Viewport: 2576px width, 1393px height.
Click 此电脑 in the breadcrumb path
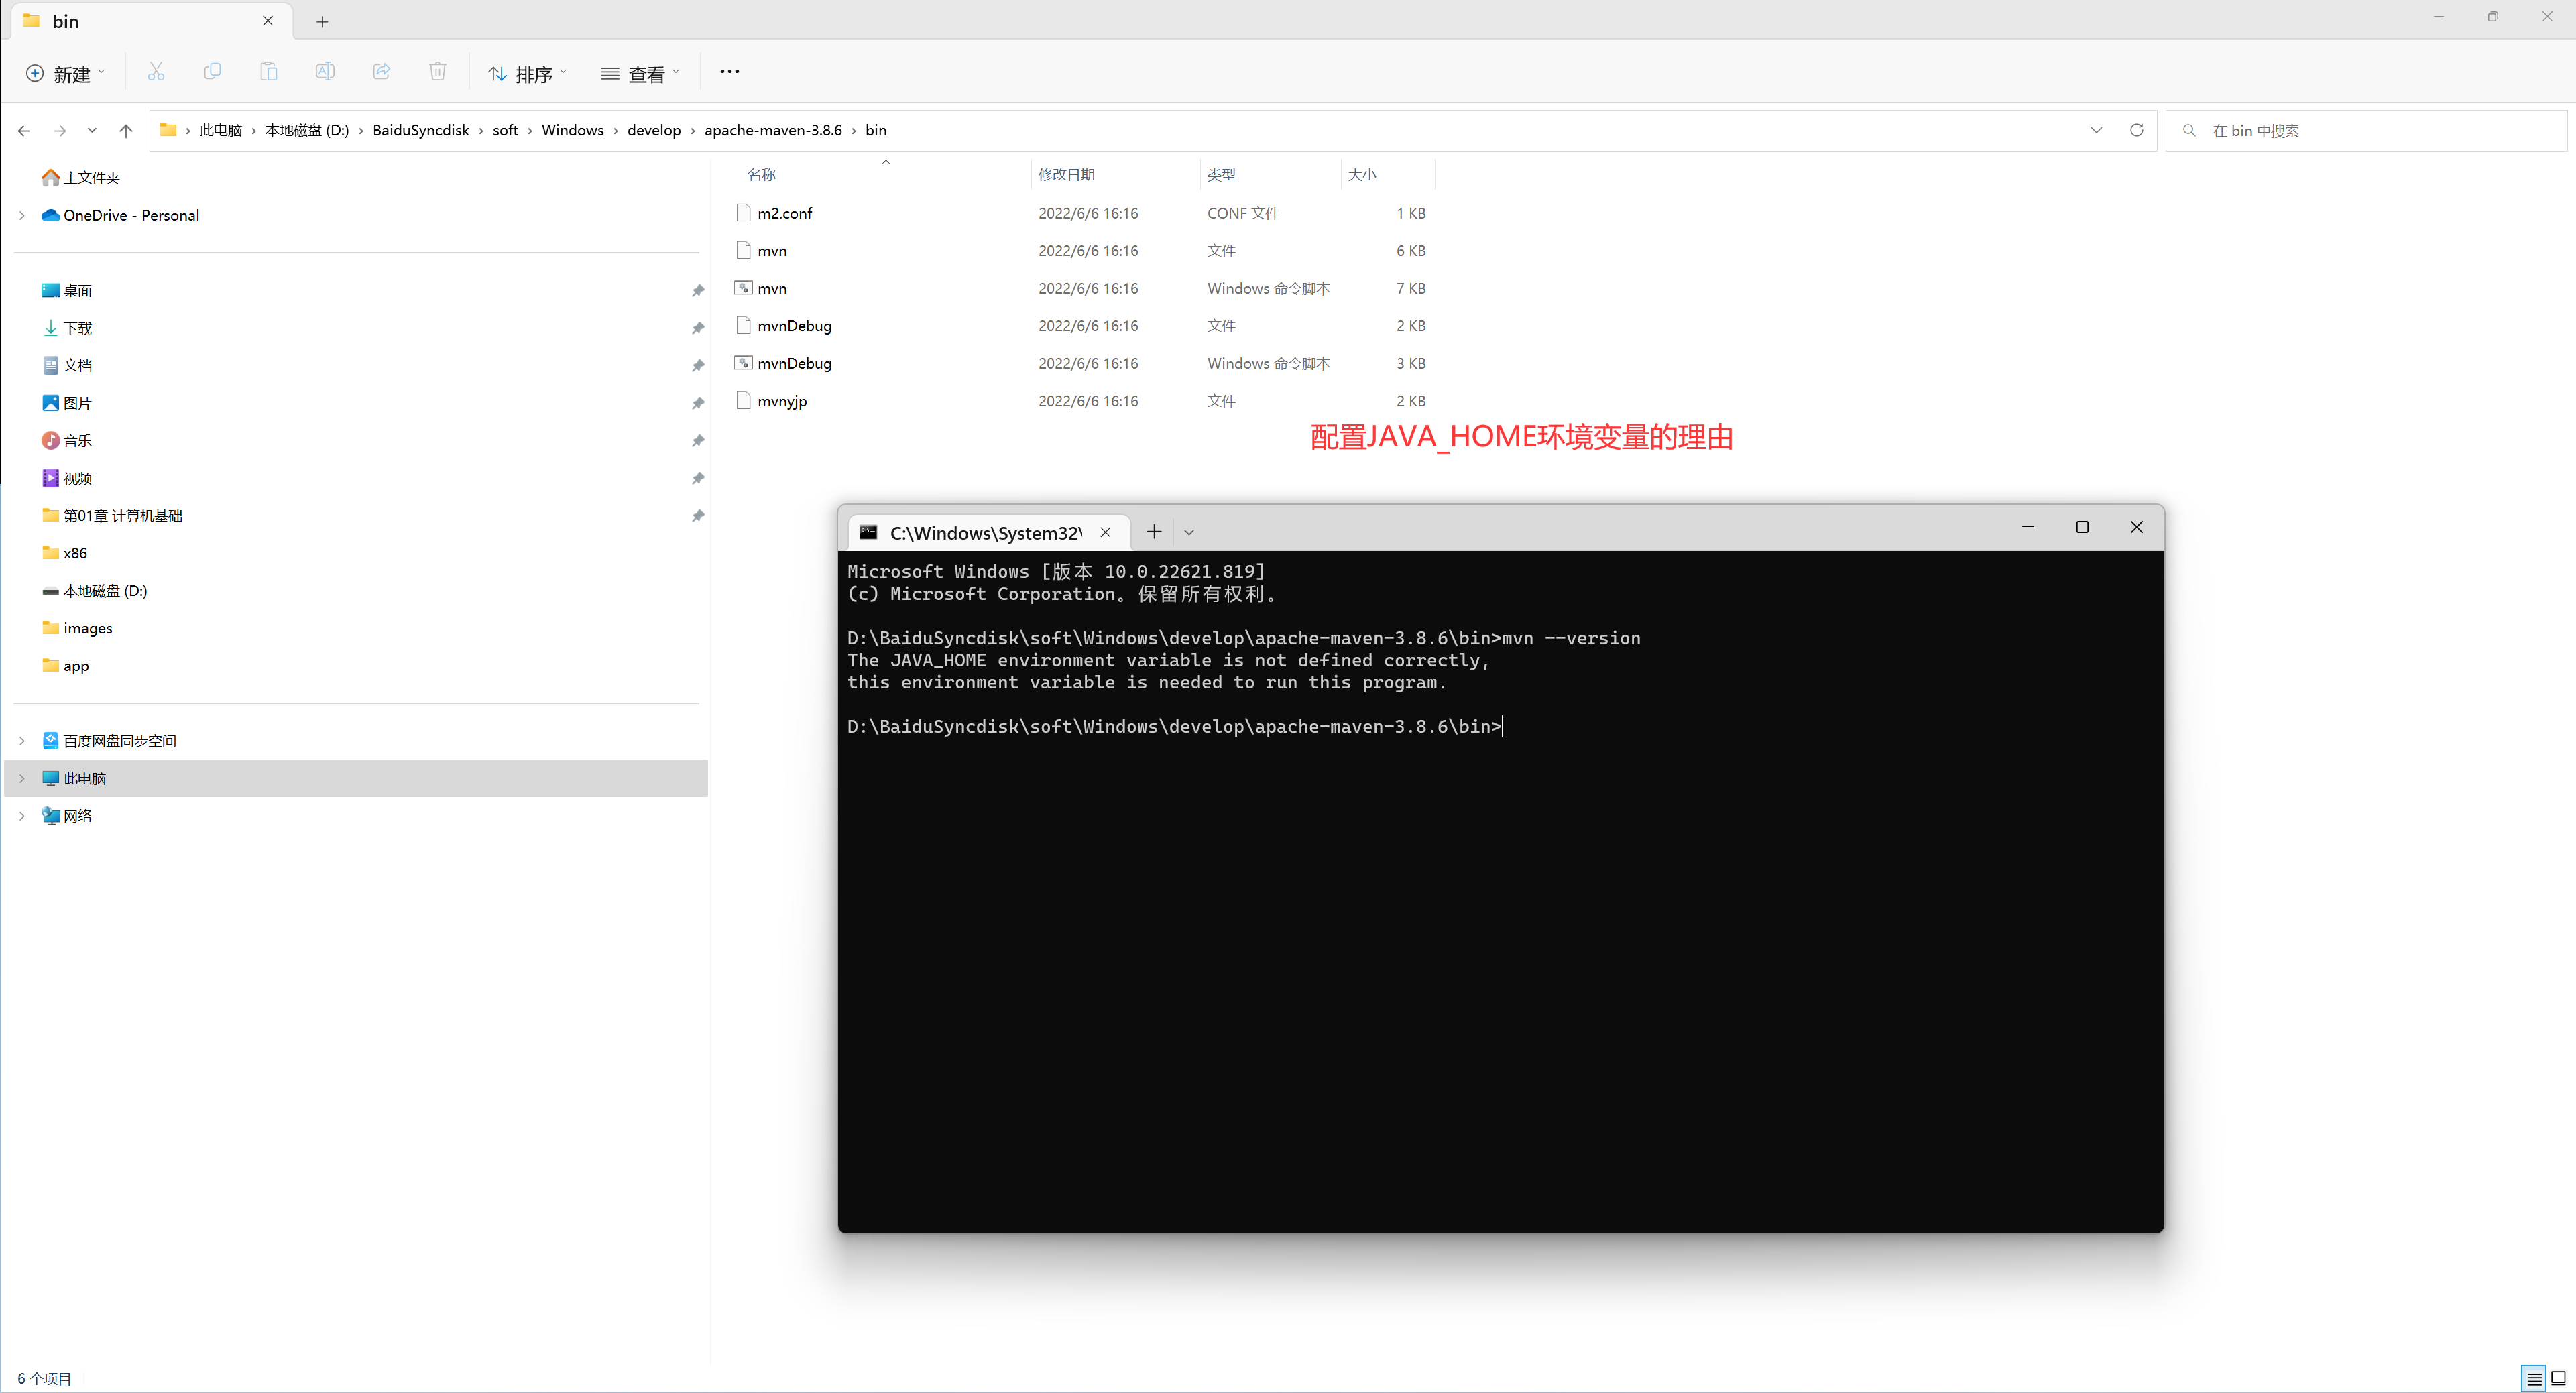click(221, 130)
